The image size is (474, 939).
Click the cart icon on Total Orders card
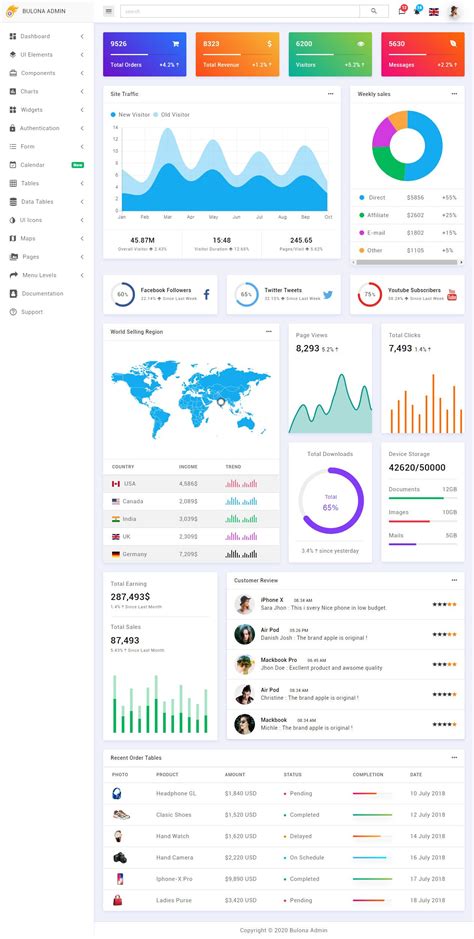(x=175, y=44)
